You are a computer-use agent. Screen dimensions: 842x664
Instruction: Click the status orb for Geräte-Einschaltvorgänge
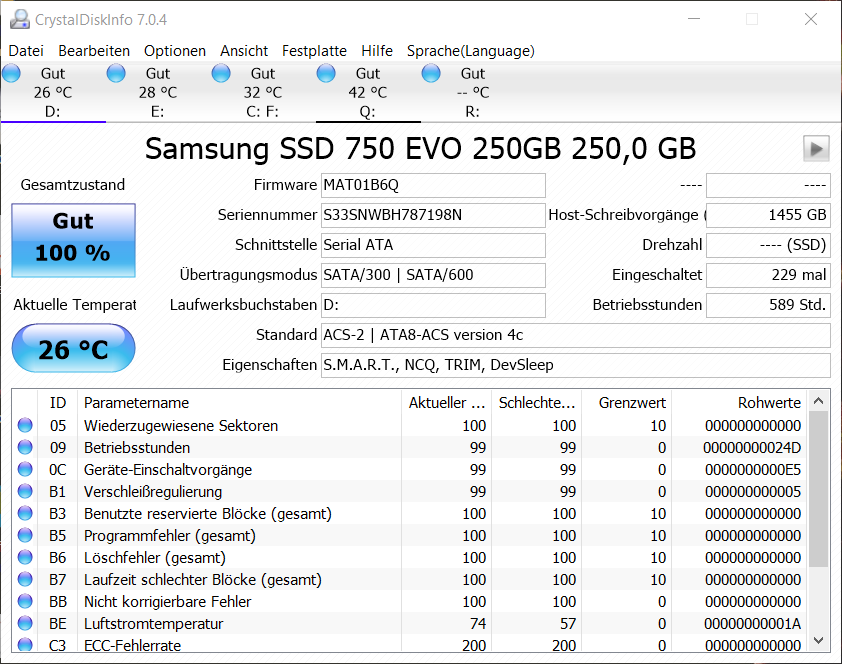tap(25, 469)
